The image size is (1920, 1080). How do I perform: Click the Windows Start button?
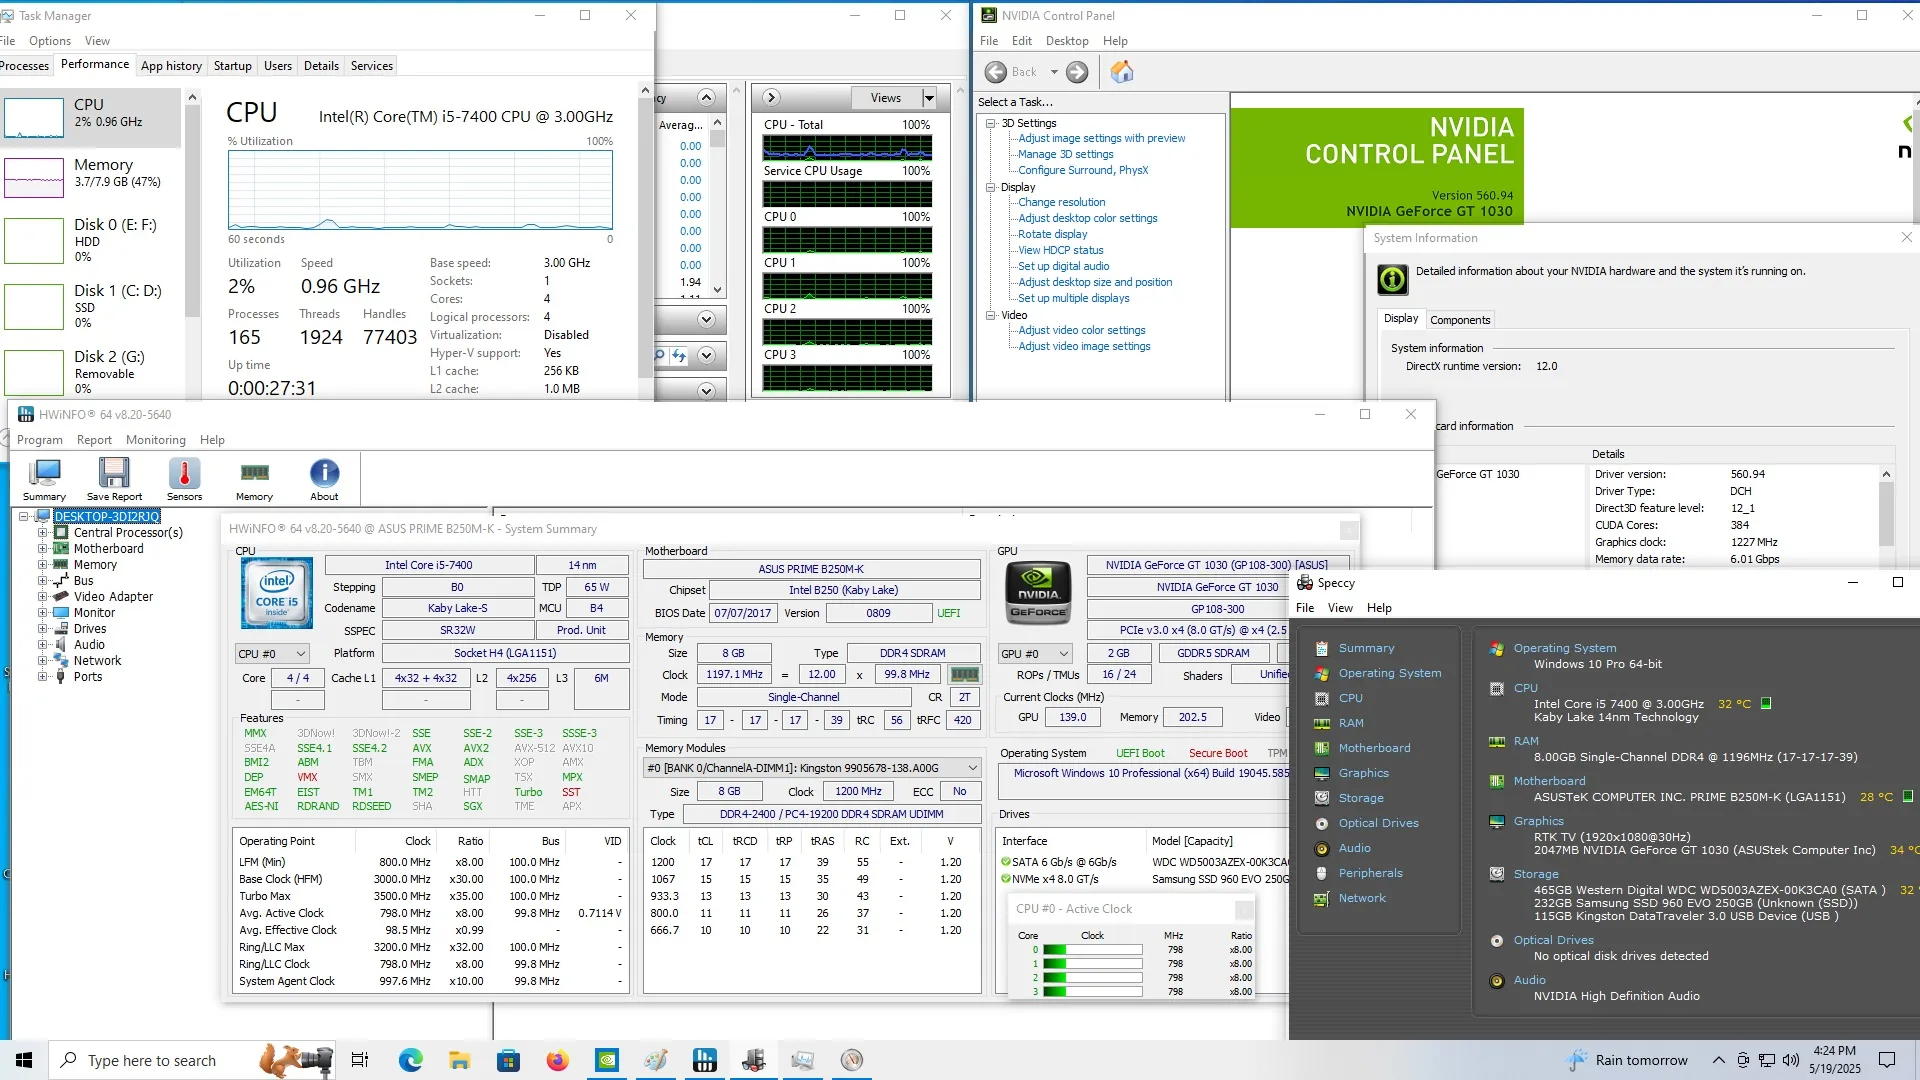(x=24, y=1060)
